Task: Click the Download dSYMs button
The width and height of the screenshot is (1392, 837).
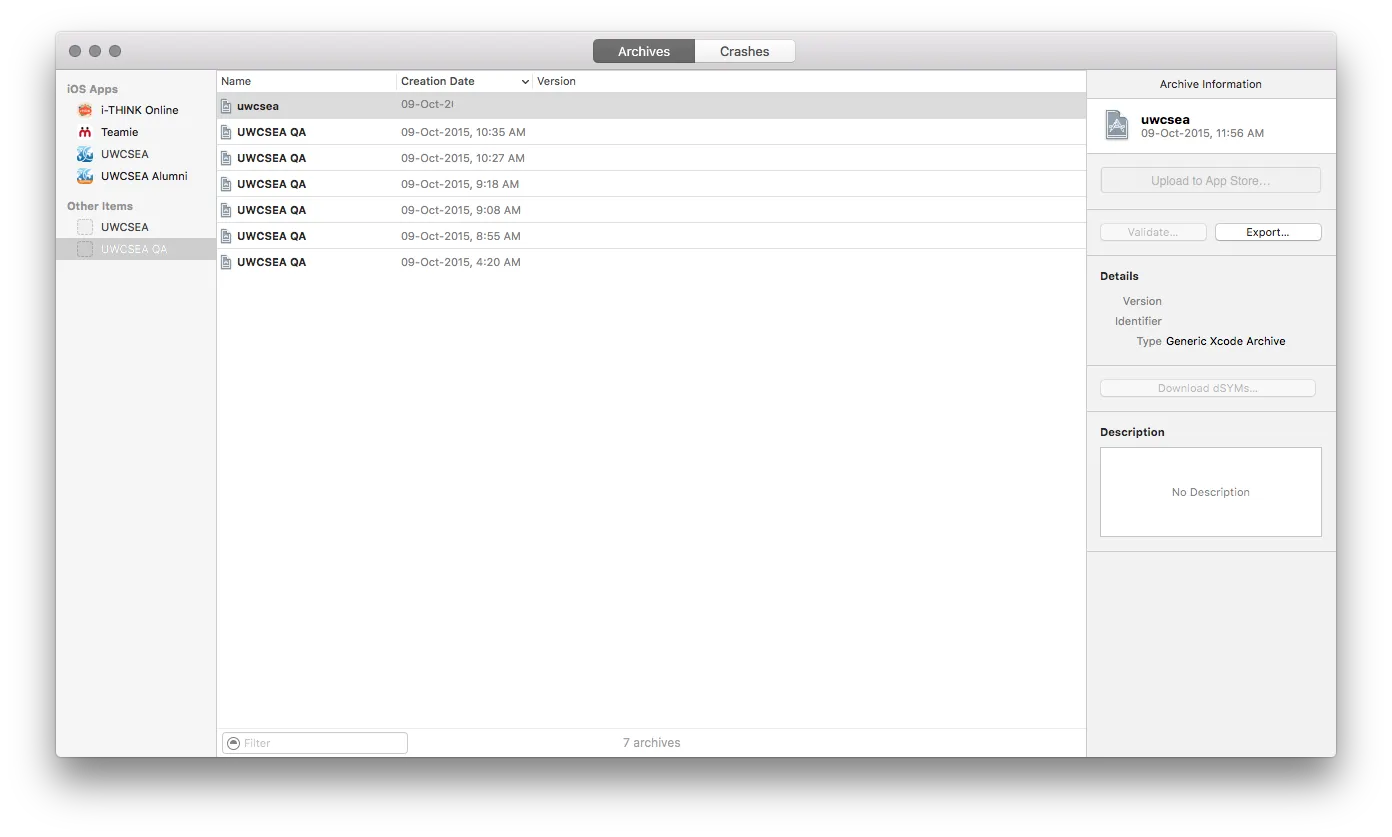Action: [1208, 388]
